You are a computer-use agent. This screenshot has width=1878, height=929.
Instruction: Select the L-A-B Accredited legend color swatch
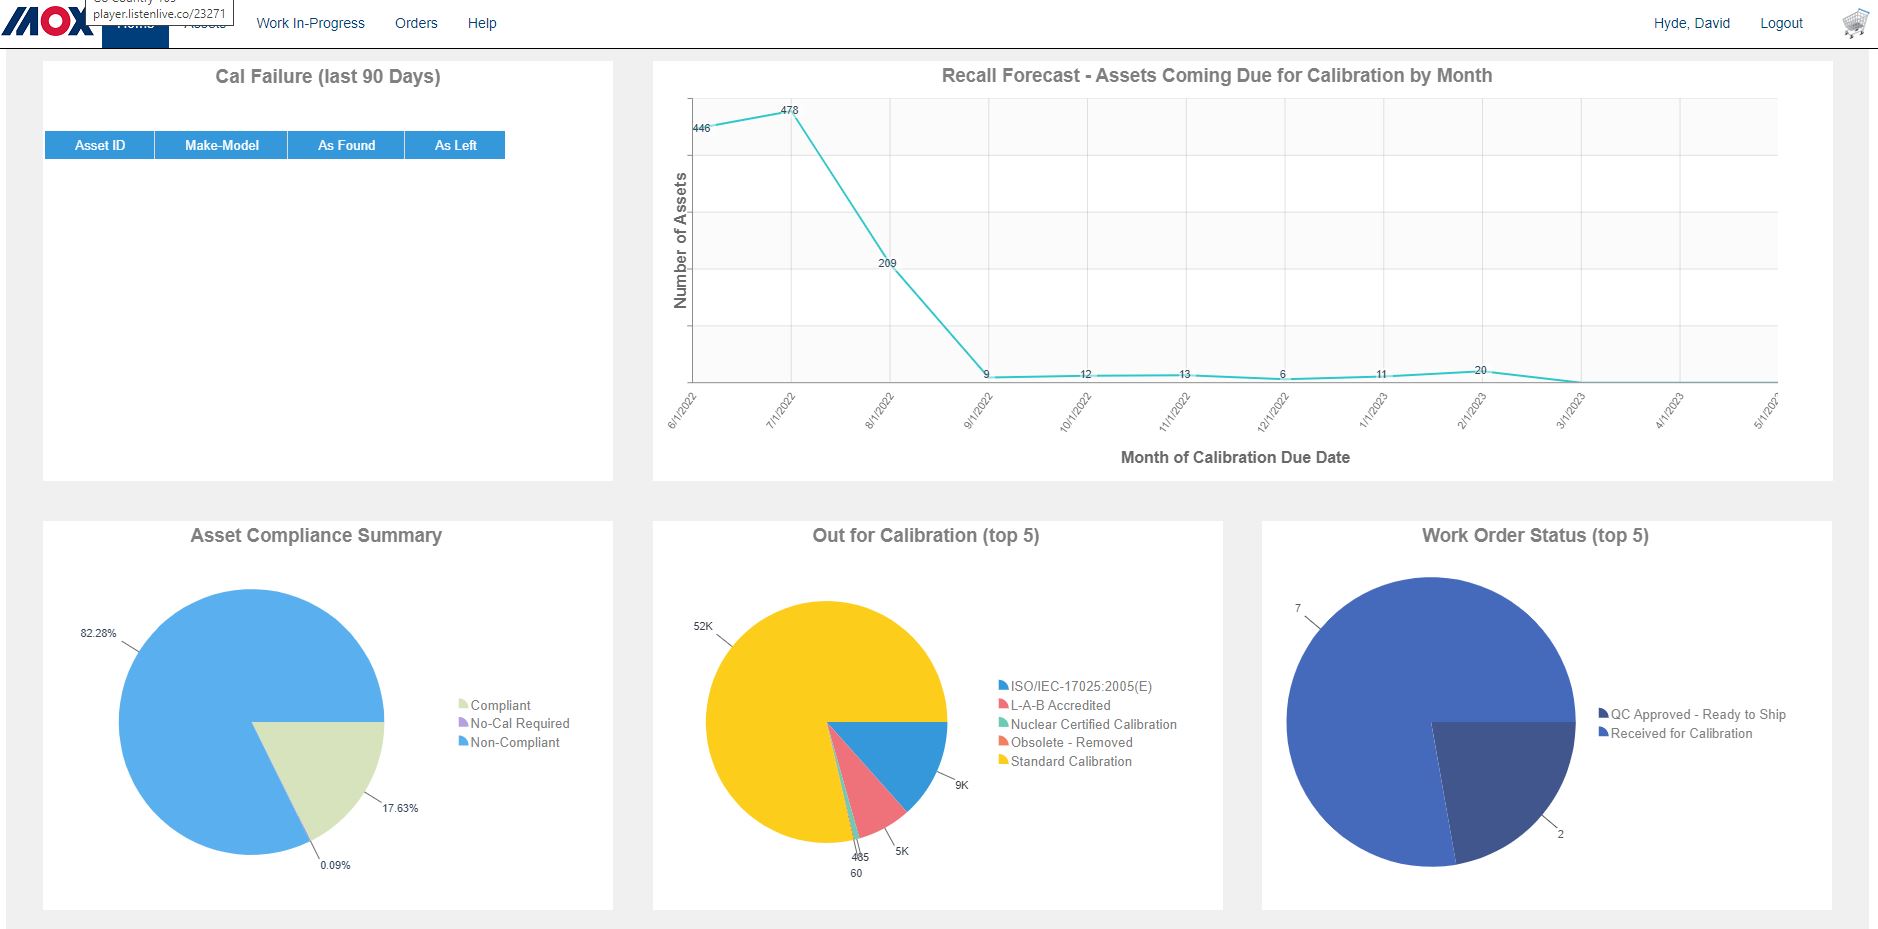click(x=1003, y=704)
